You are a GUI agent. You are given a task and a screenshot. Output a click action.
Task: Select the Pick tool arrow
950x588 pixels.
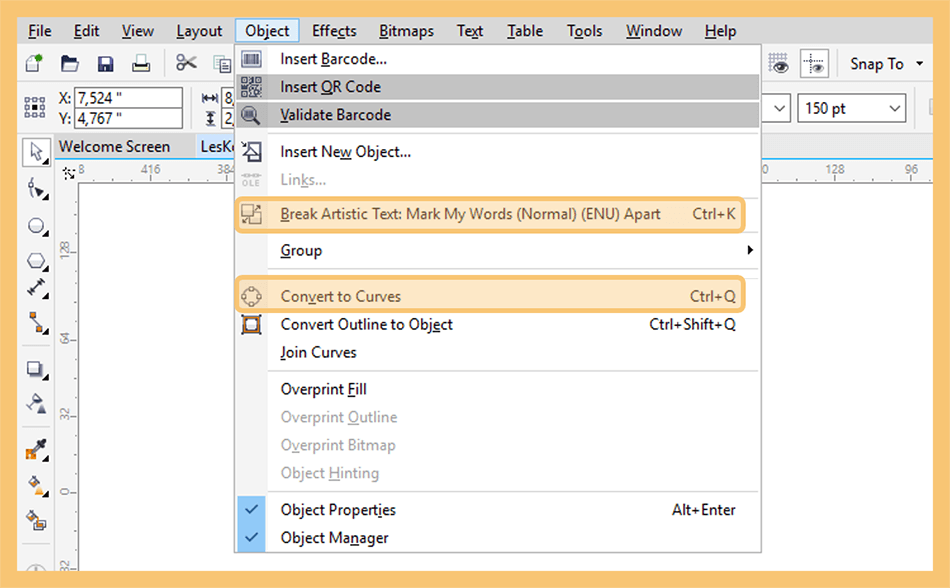(36, 151)
